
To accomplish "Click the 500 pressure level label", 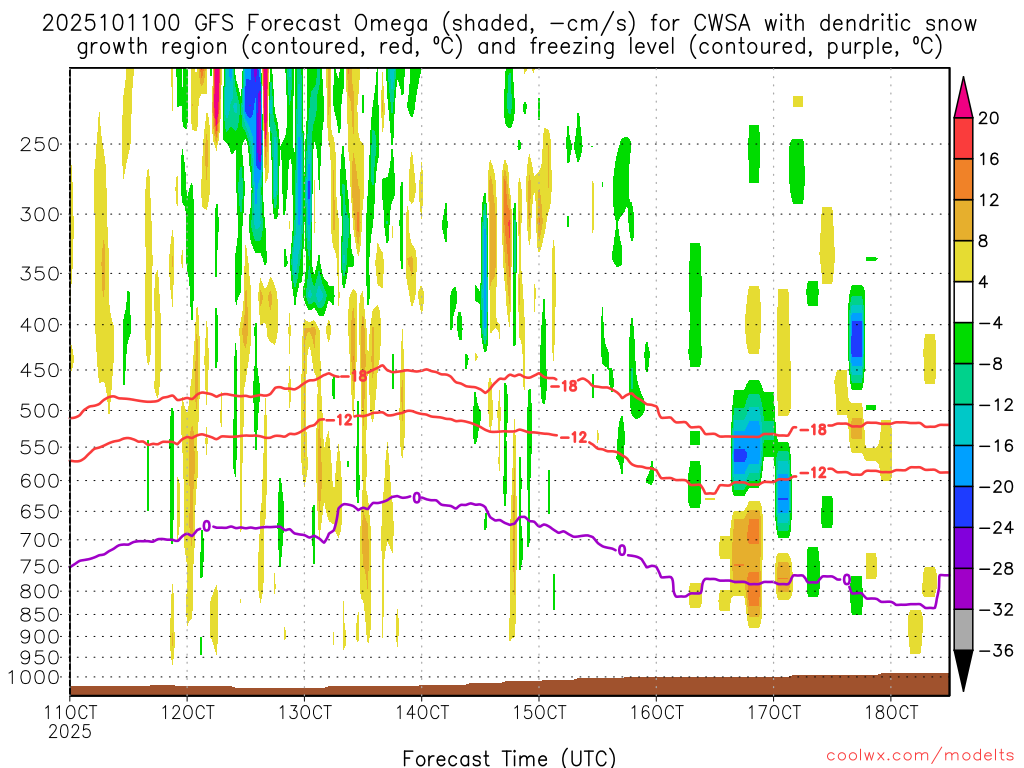I will click(x=40, y=411).
